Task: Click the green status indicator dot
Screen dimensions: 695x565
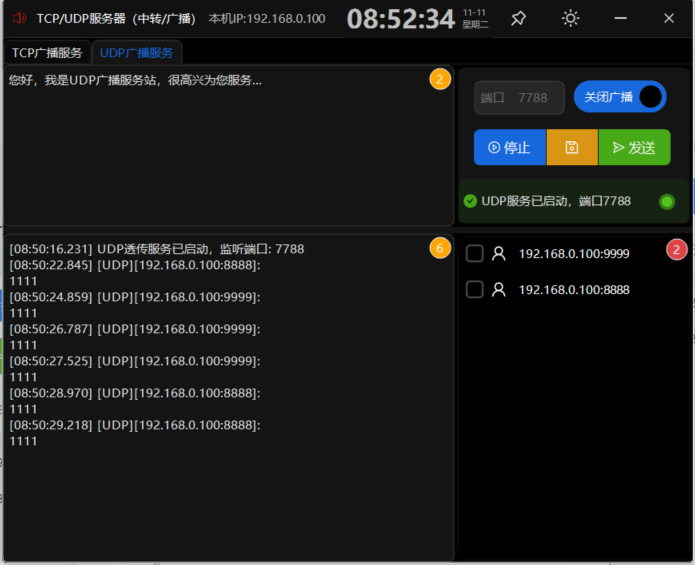Action: pyautogui.click(x=667, y=202)
